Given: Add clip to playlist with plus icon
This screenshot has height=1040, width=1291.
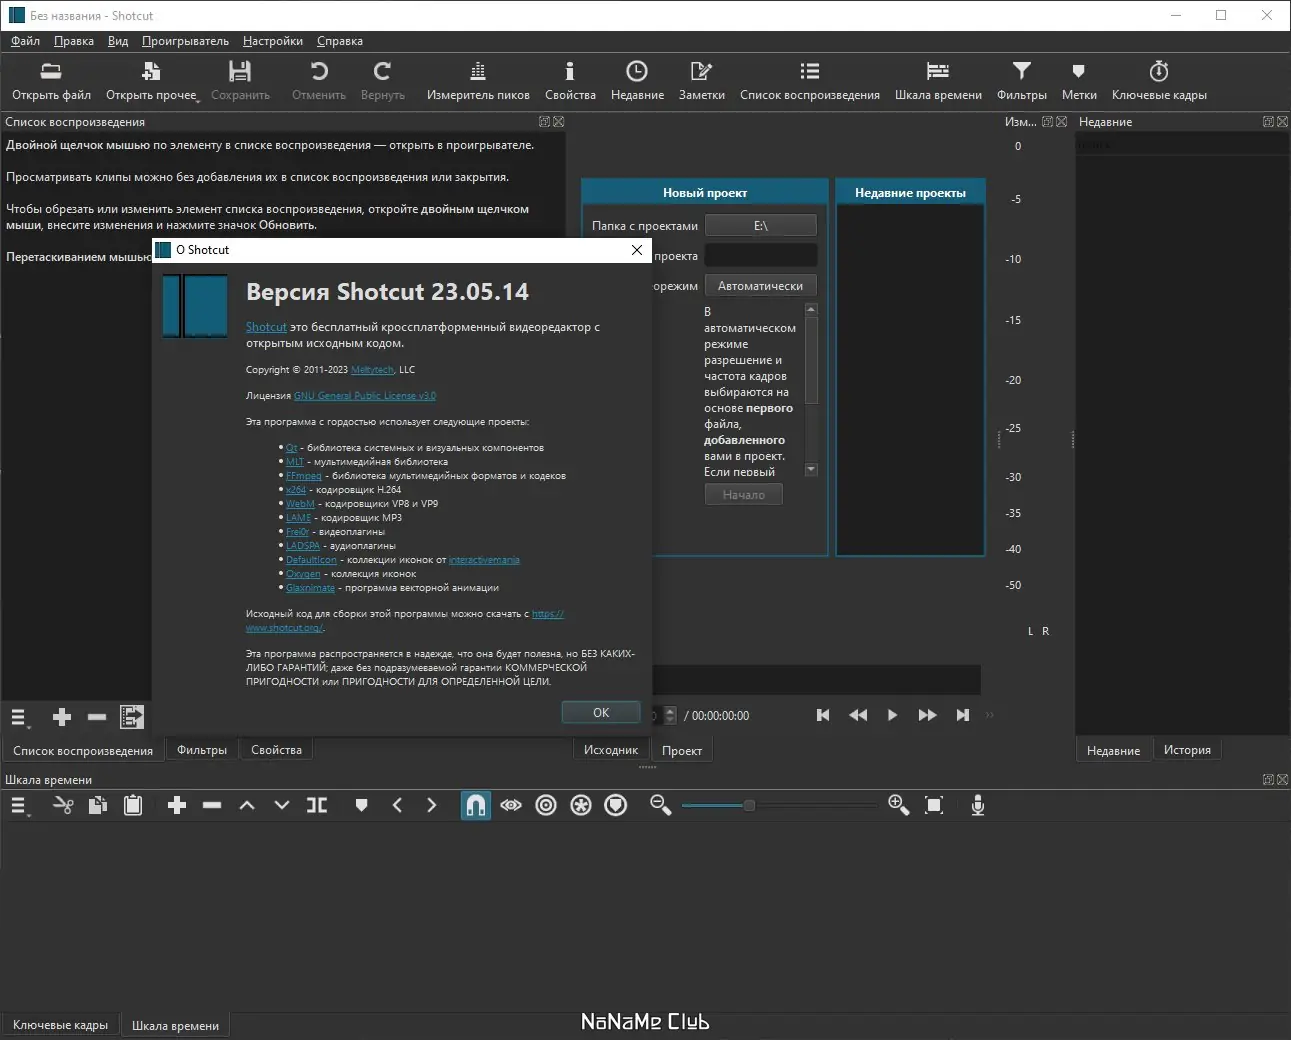Looking at the screenshot, I should click(x=62, y=717).
